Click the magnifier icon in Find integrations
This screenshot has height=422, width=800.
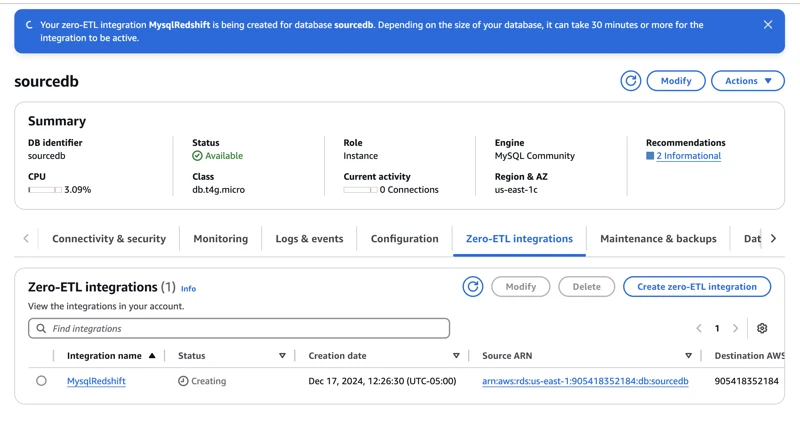pos(41,329)
